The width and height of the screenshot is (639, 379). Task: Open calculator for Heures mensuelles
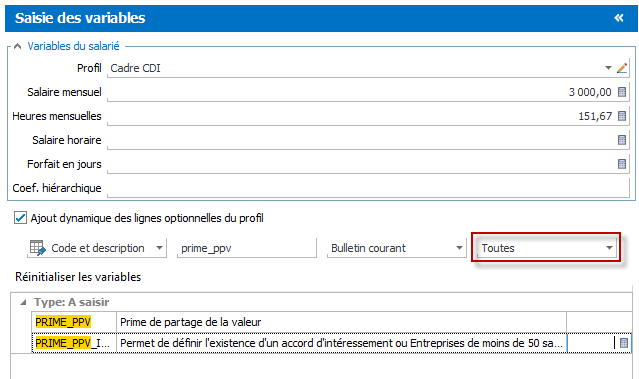coord(622,116)
